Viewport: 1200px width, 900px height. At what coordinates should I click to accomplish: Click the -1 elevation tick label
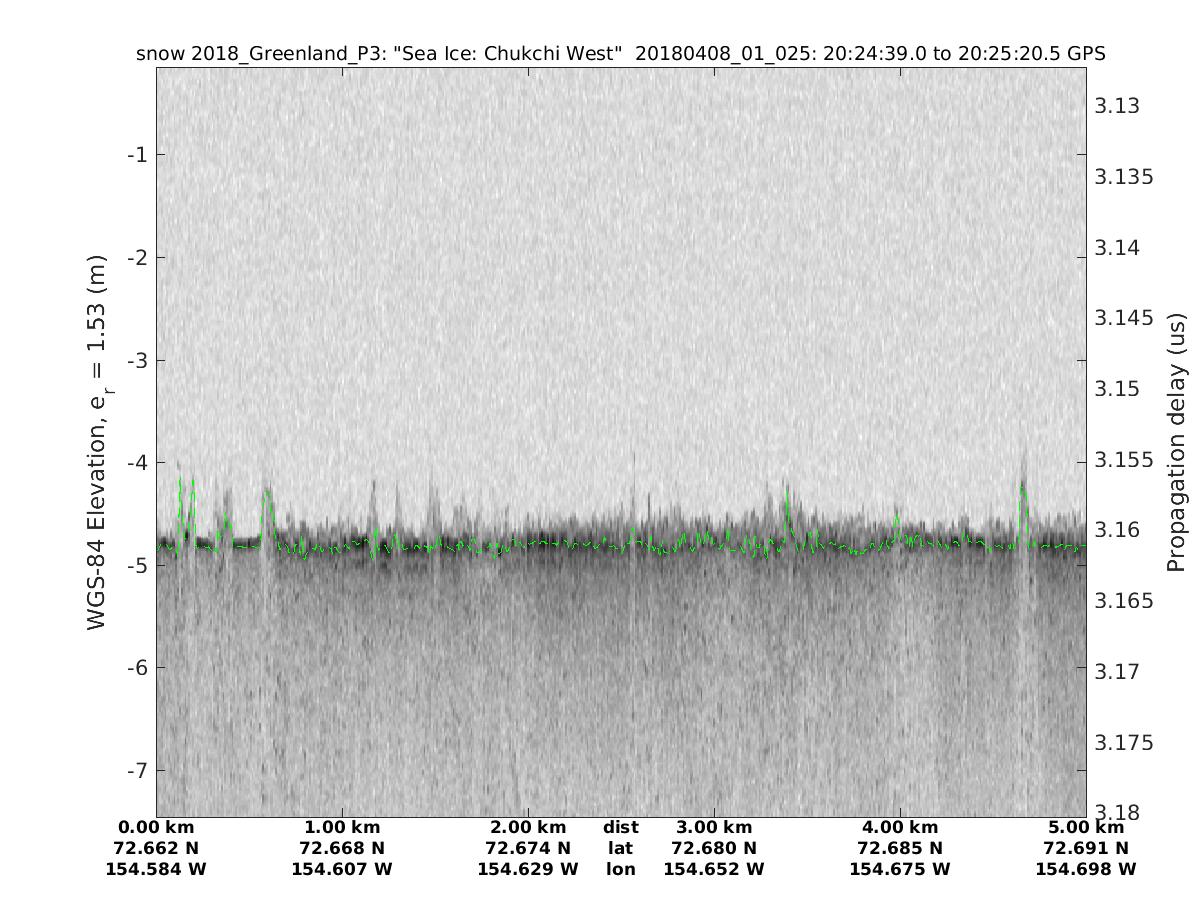coord(137,154)
